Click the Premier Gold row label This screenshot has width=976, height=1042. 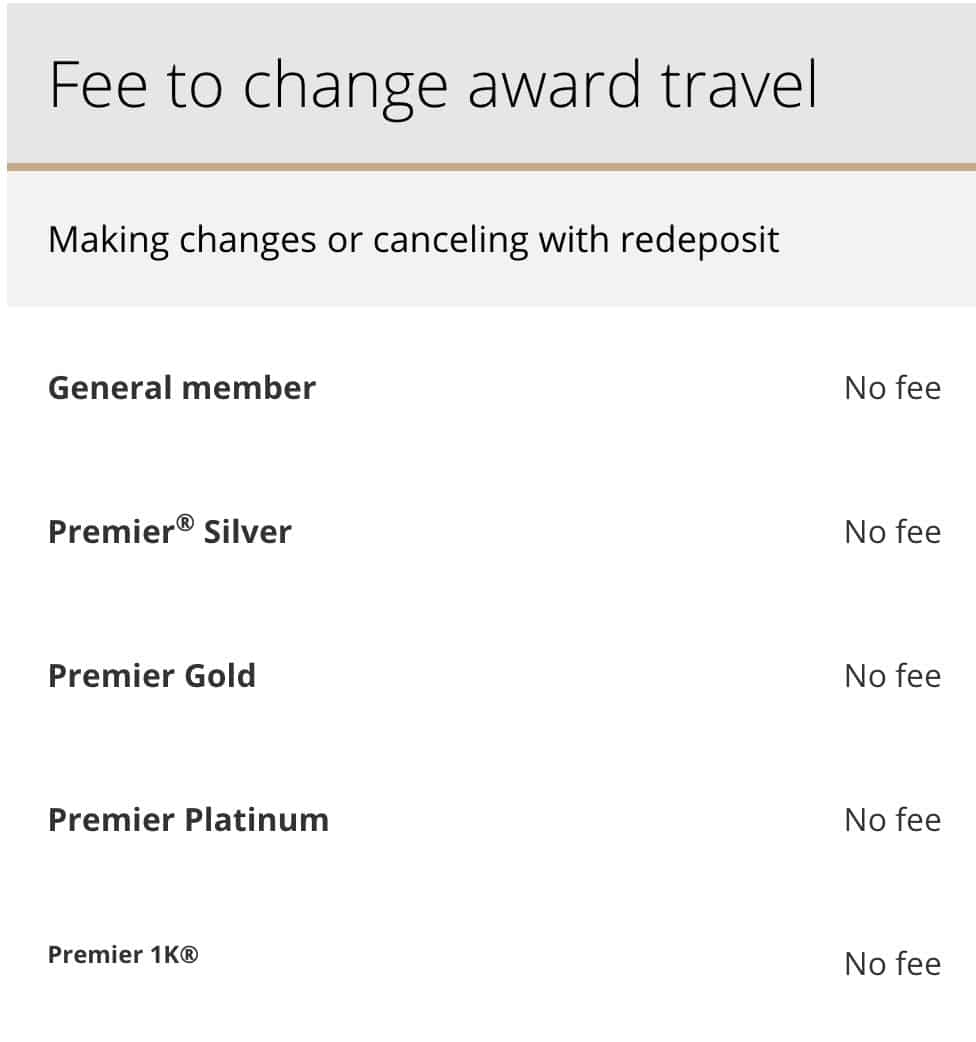tap(152, 676)
